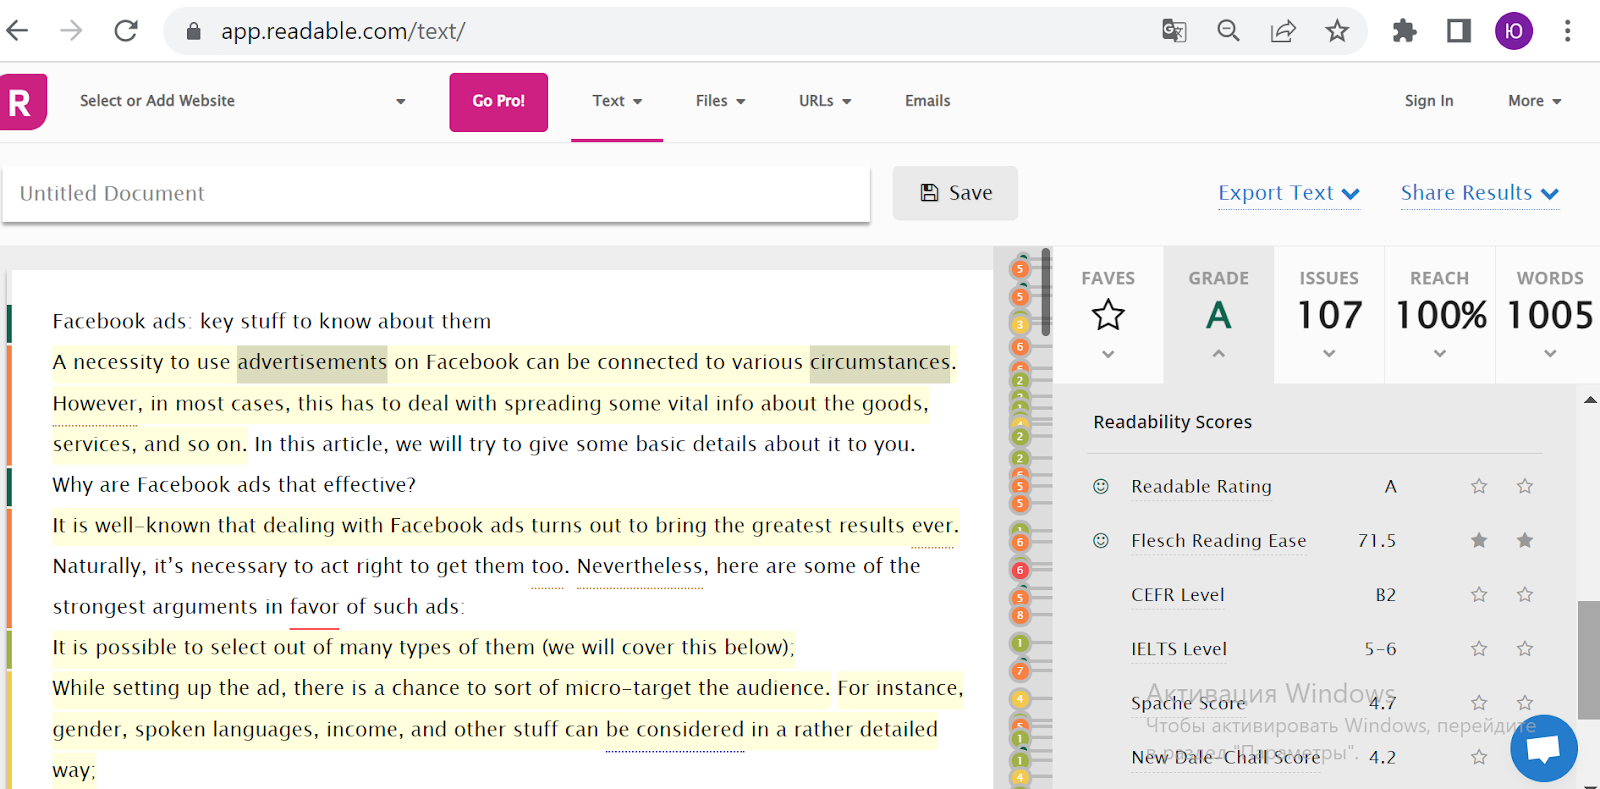The width and height of the screenshot is (1600, 789).
Task: Share this page from the address bar
Action: pos(1283,31)
